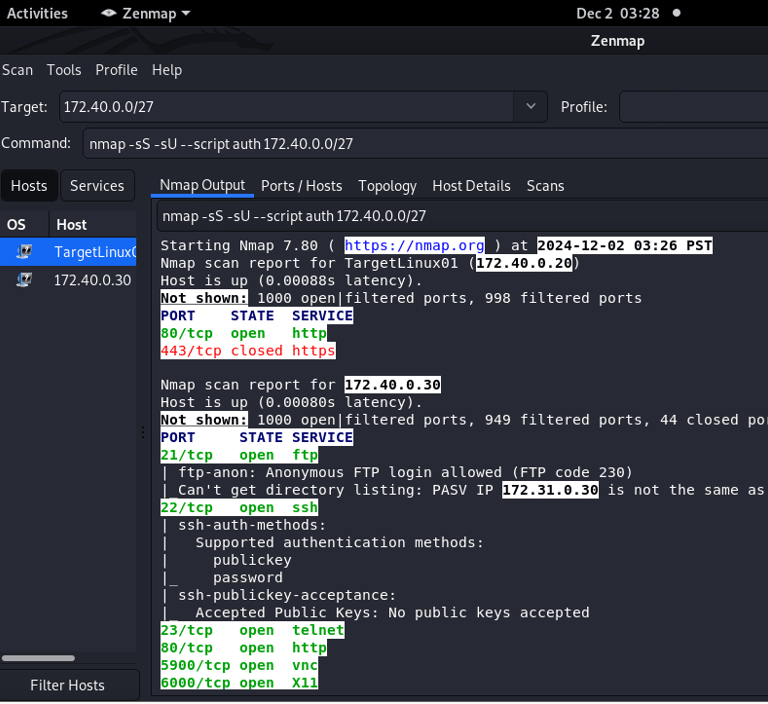768x704 pixels.
Task: Click the 172.40.0.30 host OS icon
Action: (24, 280)
